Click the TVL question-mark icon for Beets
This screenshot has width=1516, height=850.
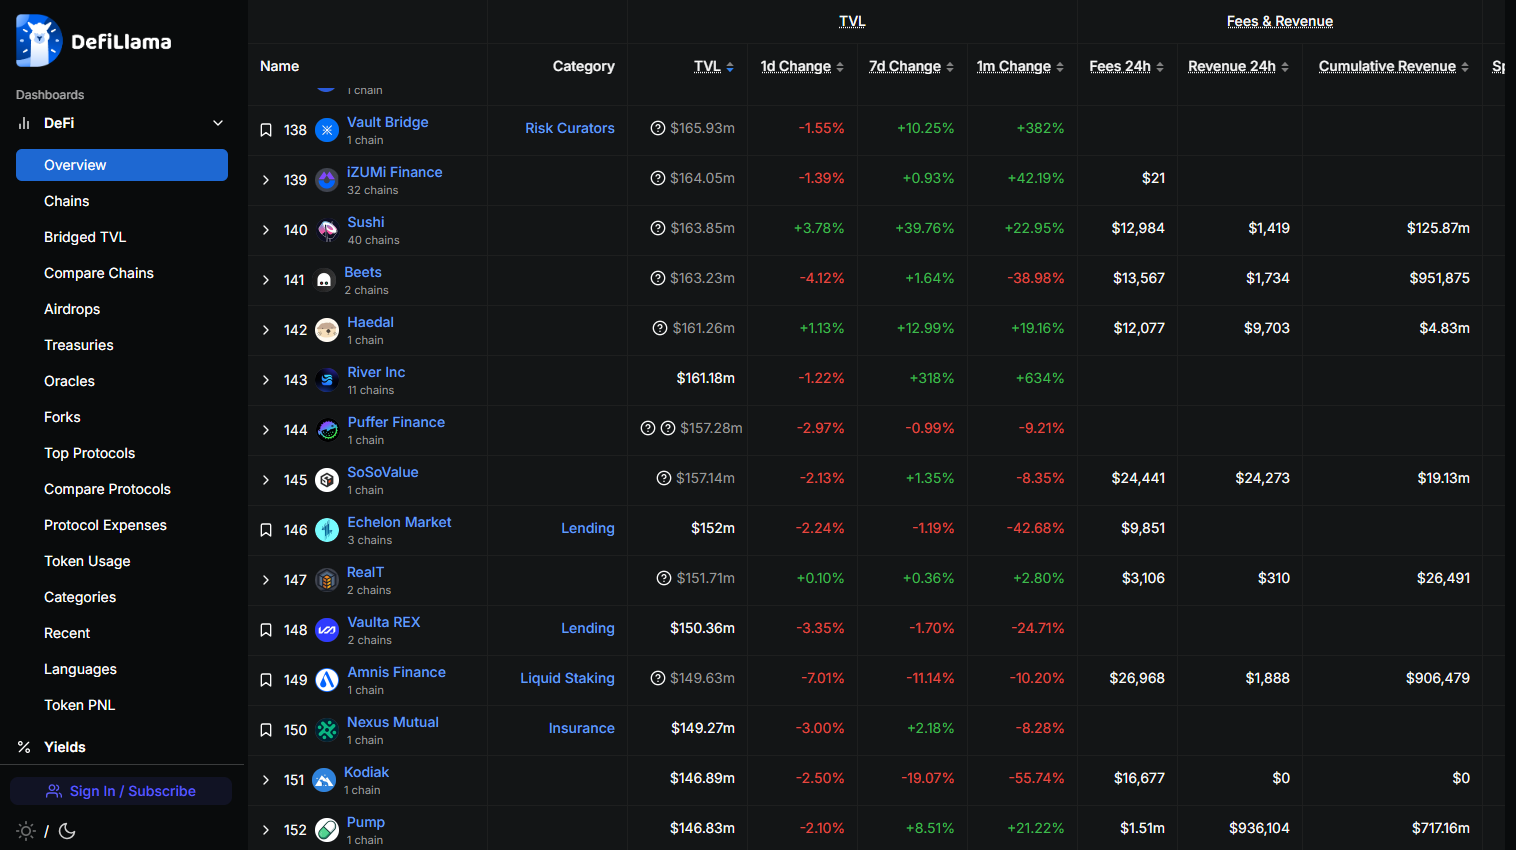point(658,278)
